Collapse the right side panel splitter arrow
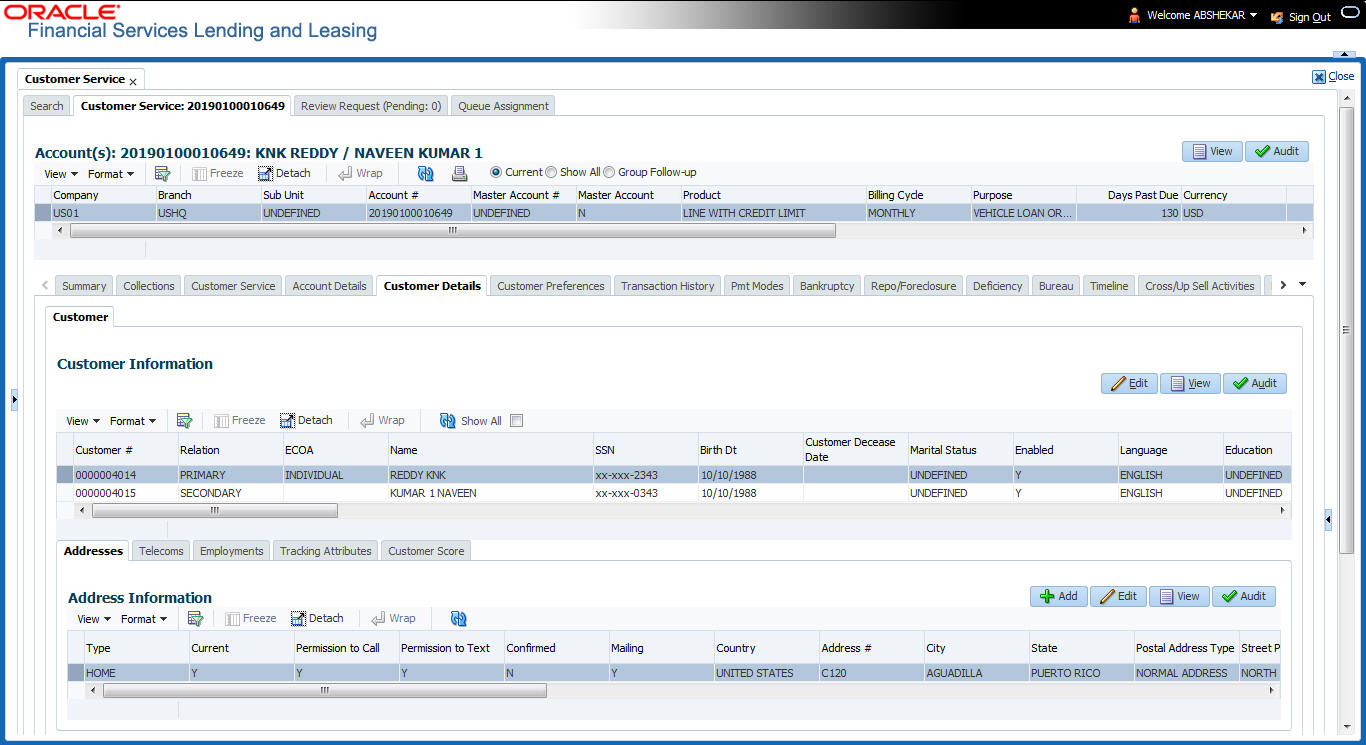Viewport: 1366px width, 745px height. pyautogui.click(x=1328, y=520)
